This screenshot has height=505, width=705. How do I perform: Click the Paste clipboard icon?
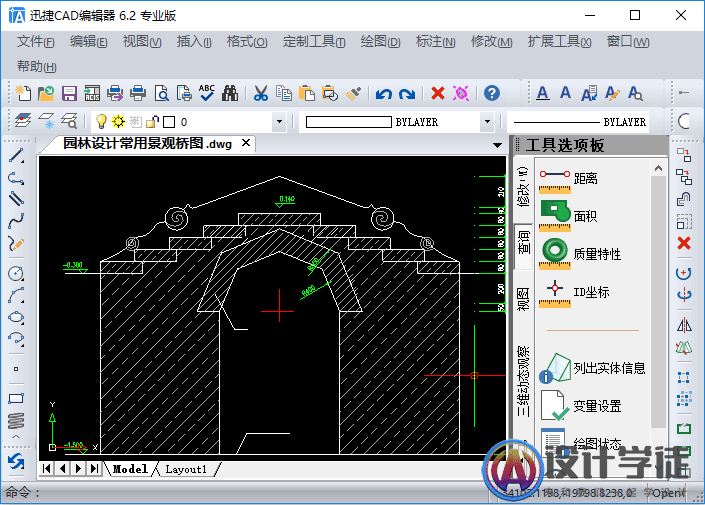tap(307, 93)
